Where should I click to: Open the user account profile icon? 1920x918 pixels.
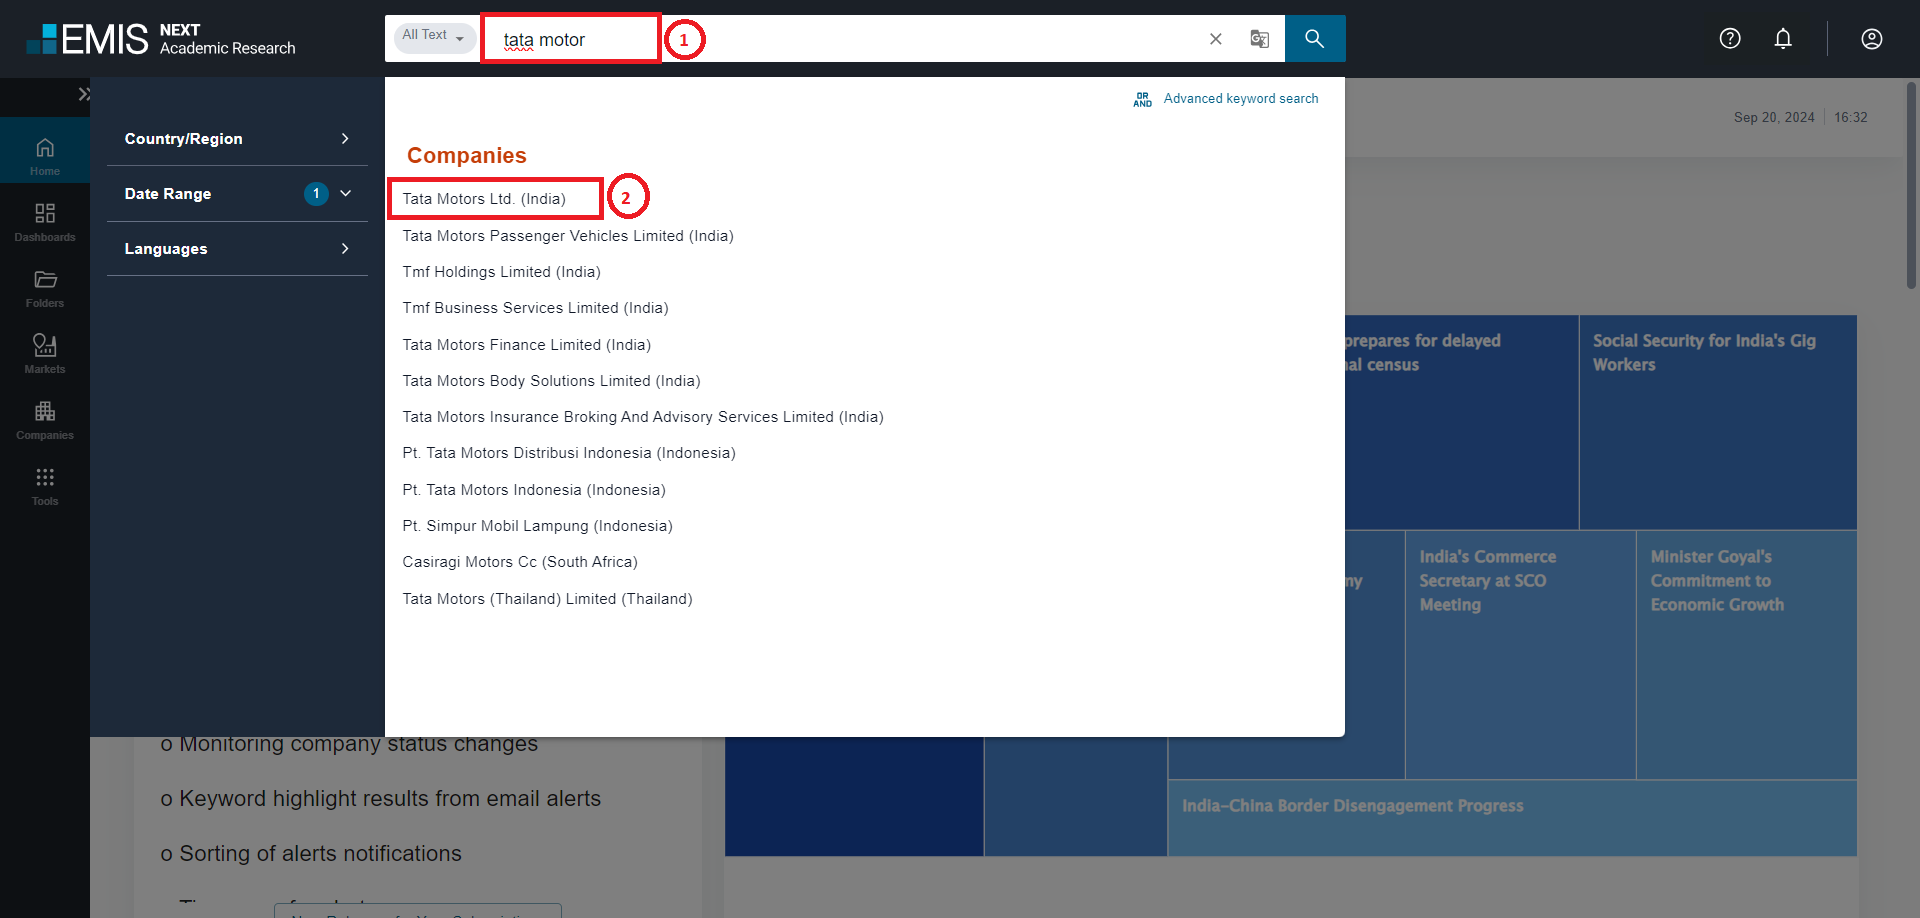(1872, 38)
